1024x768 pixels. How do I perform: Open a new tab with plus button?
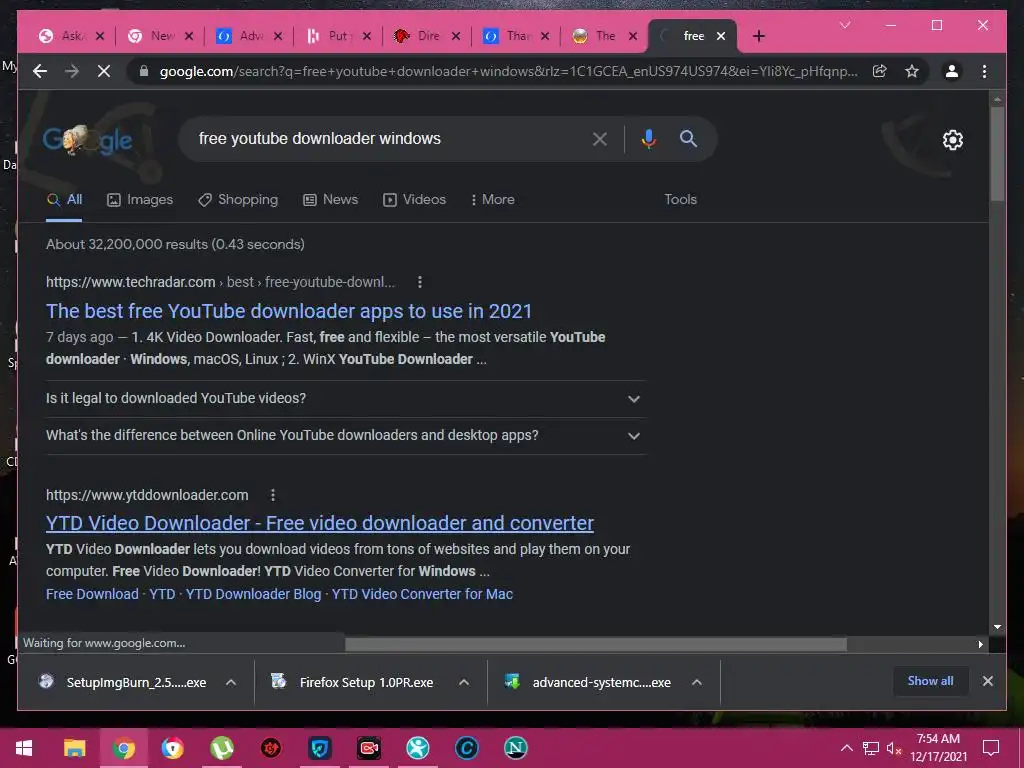758,36
